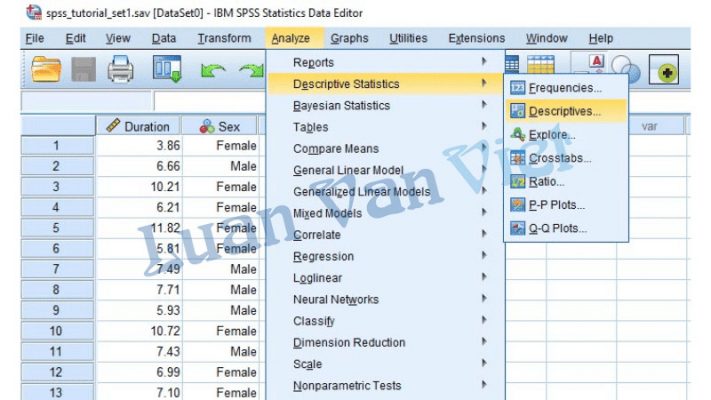Expand the Generalized Linear Models submenu
The image size is (711, 400).
[x=385, y=191]
